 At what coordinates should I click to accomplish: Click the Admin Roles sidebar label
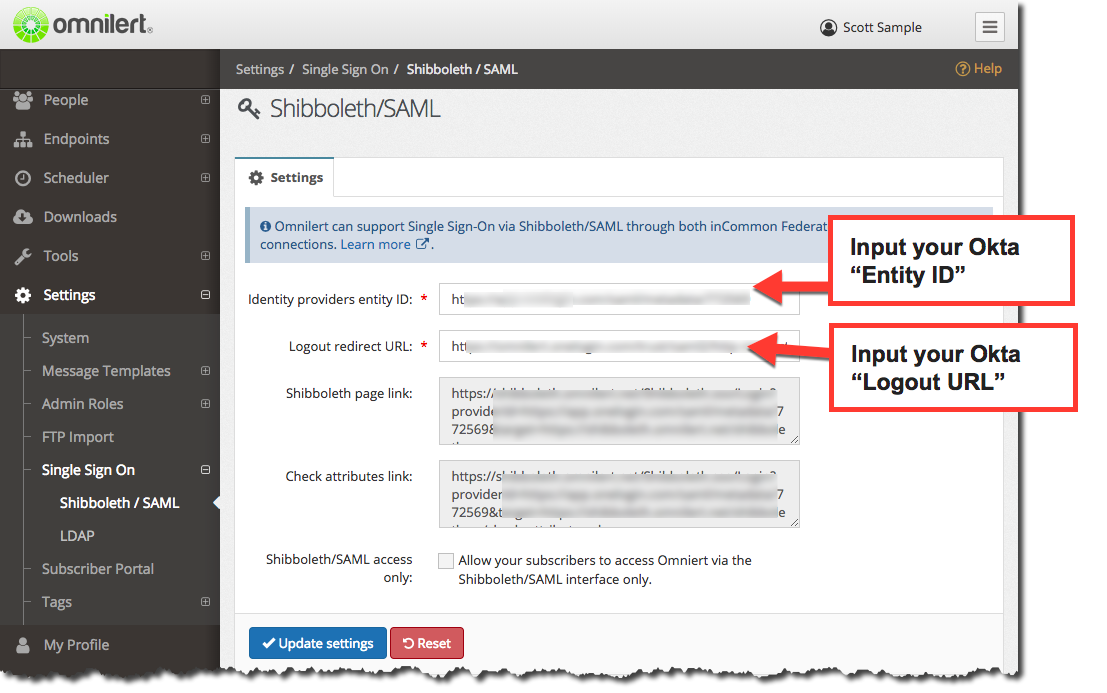[83, 404]
